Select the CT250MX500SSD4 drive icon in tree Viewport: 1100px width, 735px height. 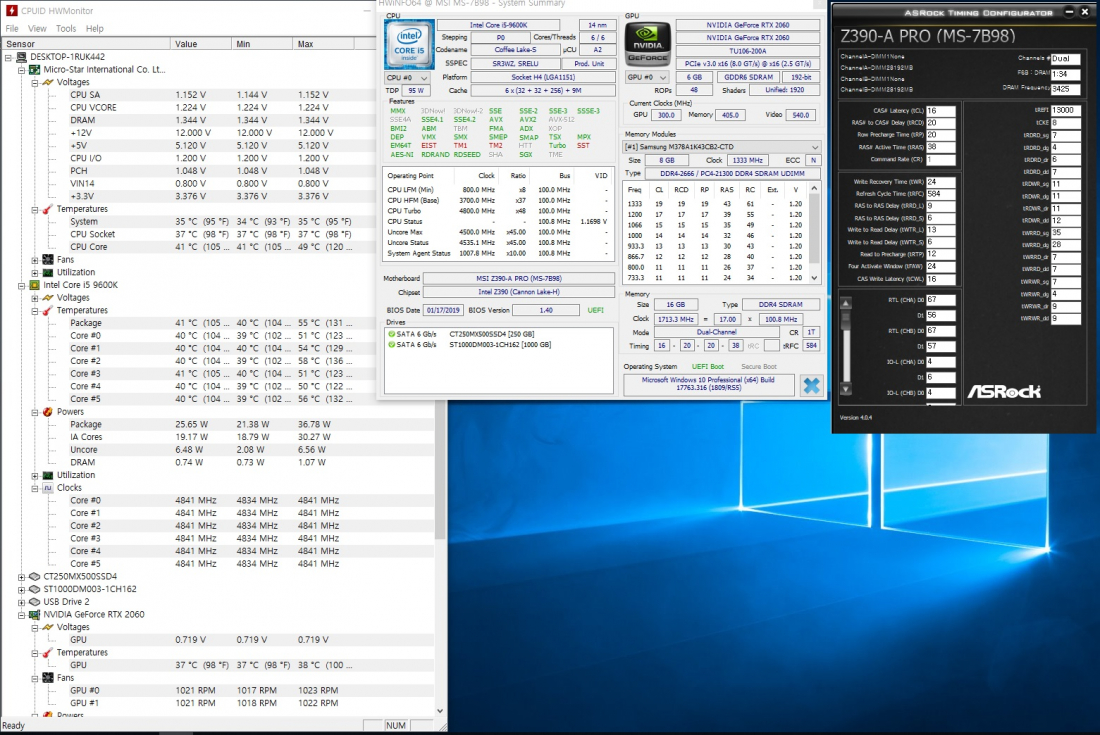pyautogui.click(x=34, y=576)
